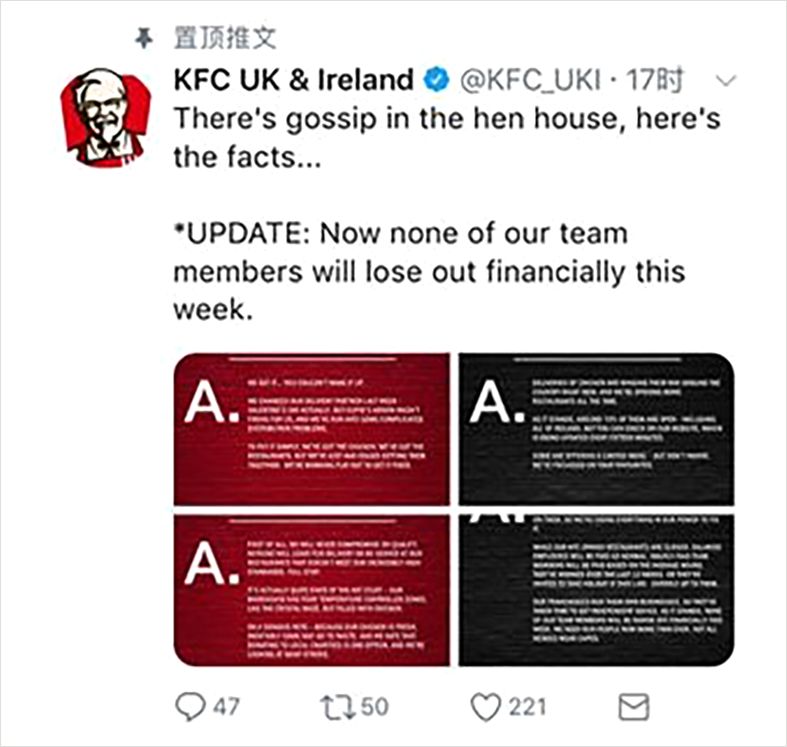The height and width of the screenshot is (747, 787).
Task: Click the like count 221
Action: point(527,707)
